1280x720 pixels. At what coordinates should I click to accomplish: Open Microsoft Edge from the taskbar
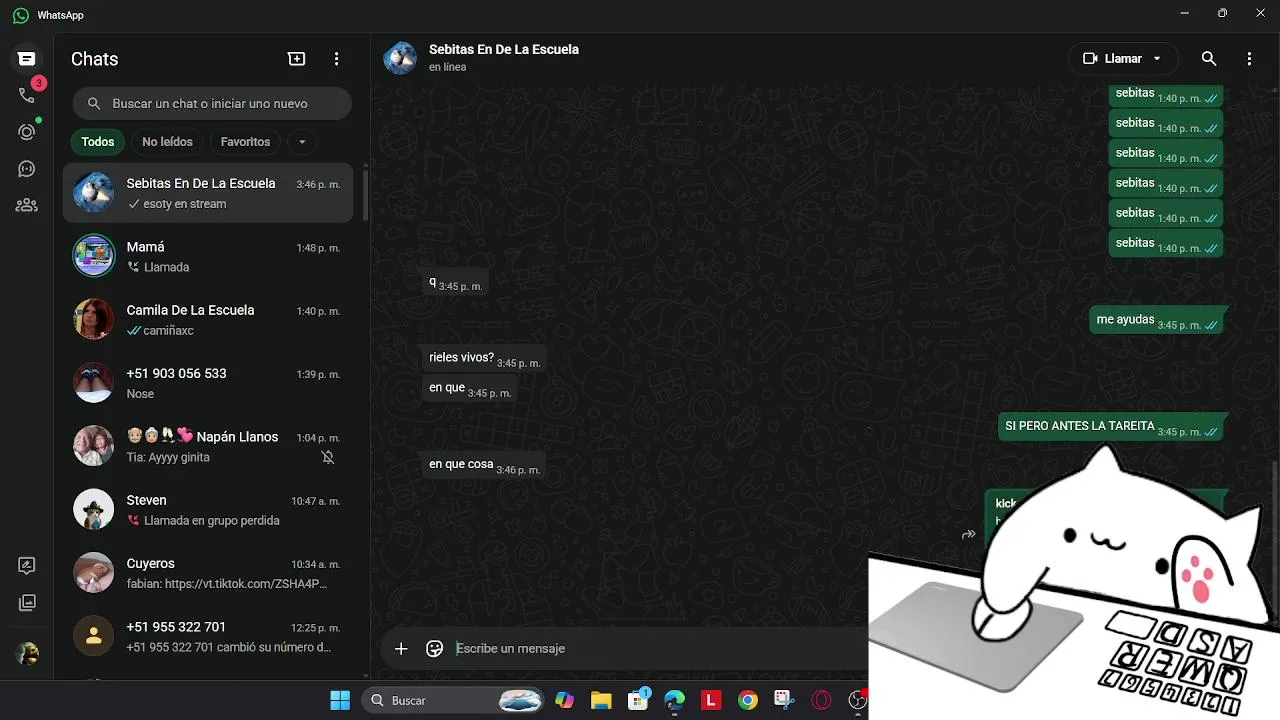click(x=675, y=700)
